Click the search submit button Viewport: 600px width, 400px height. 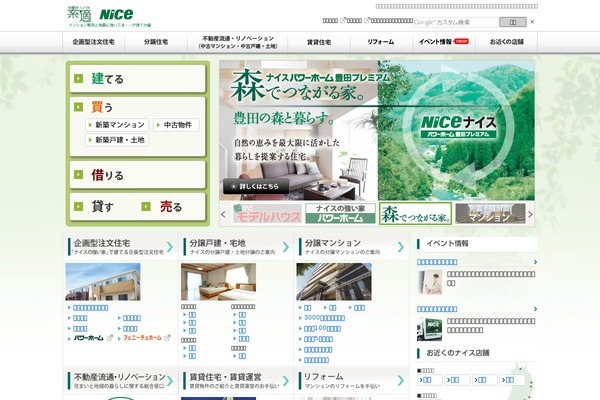click(513, 22)
